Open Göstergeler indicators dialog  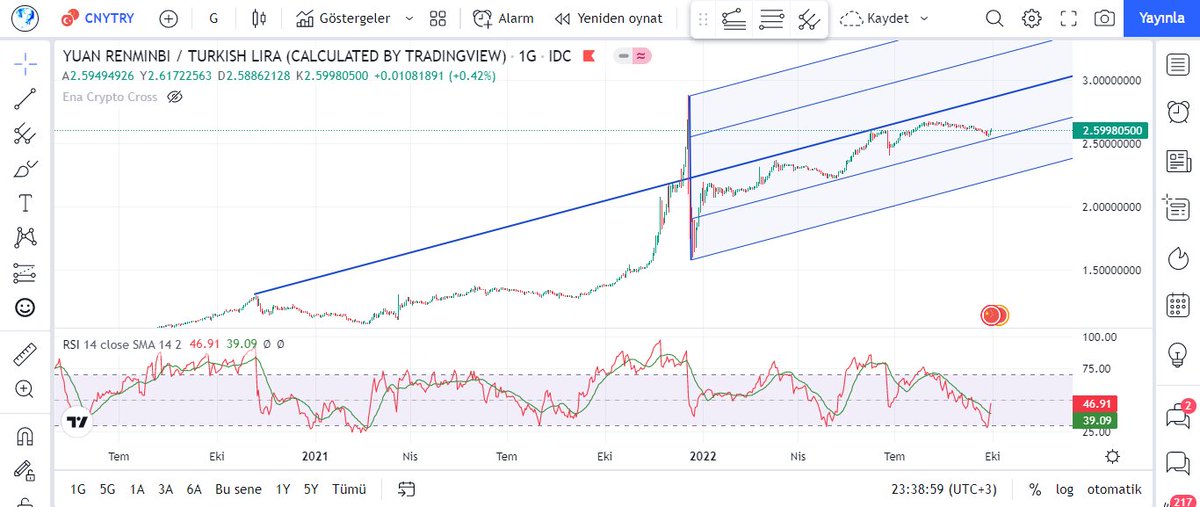click(x=344, y=18)
